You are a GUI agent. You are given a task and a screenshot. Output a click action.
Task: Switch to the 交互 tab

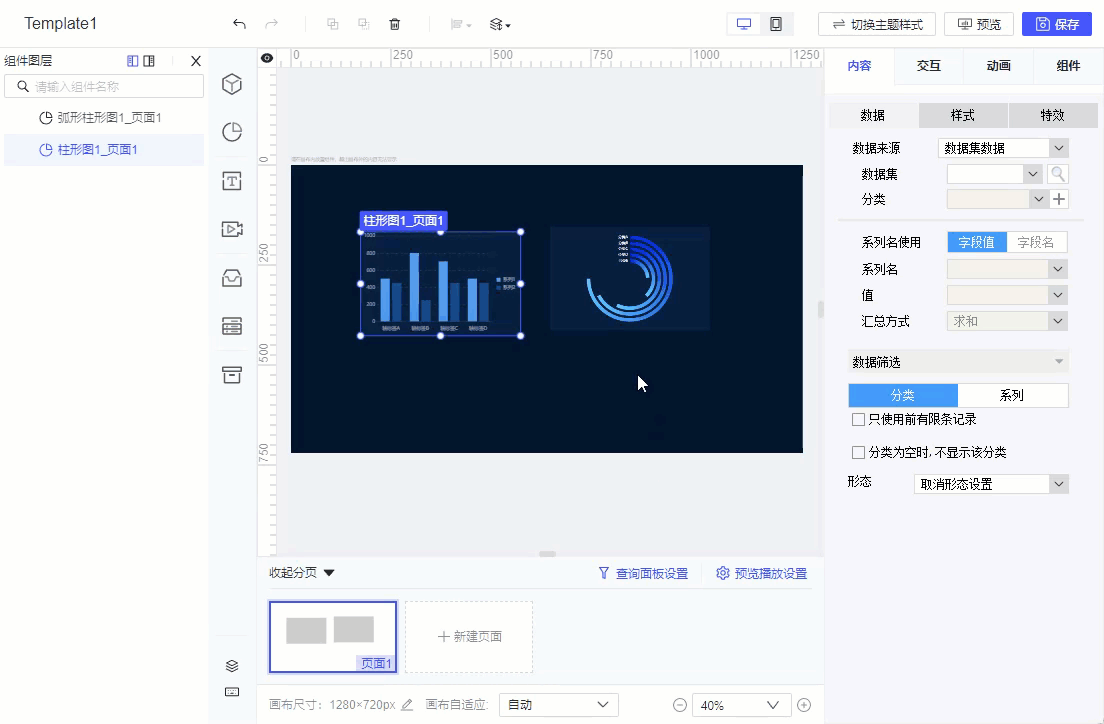tap(928, 66)
